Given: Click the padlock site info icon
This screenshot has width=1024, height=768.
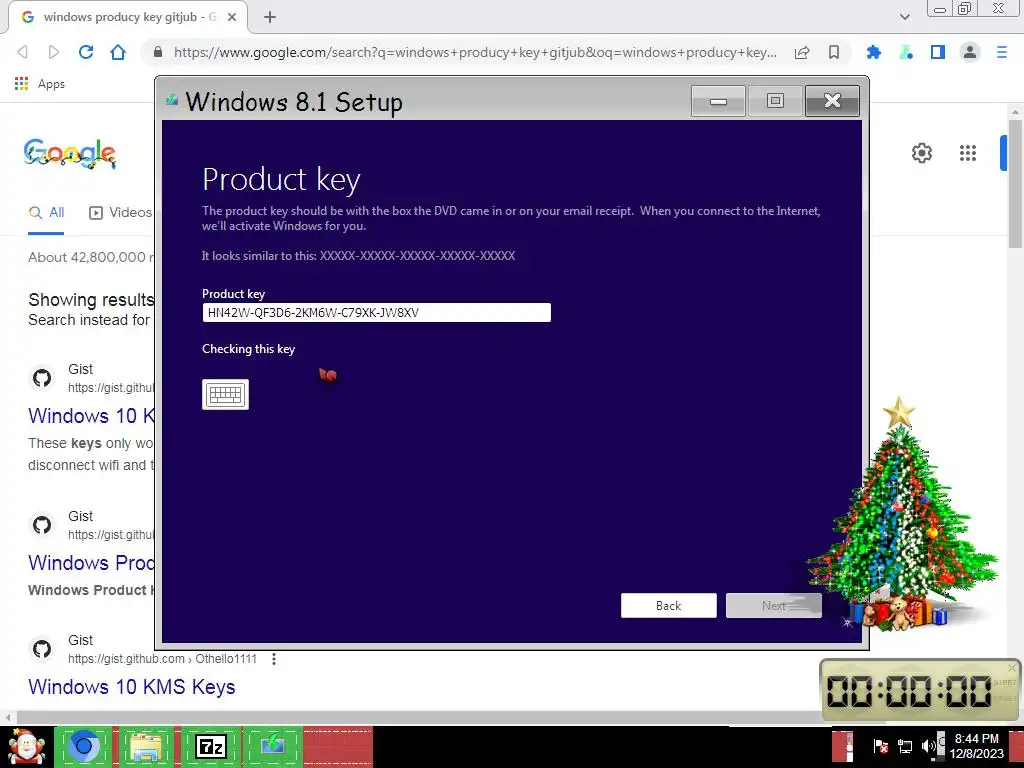Looking at the screenshot, I should pyautogui.click(x=157, y=52).
